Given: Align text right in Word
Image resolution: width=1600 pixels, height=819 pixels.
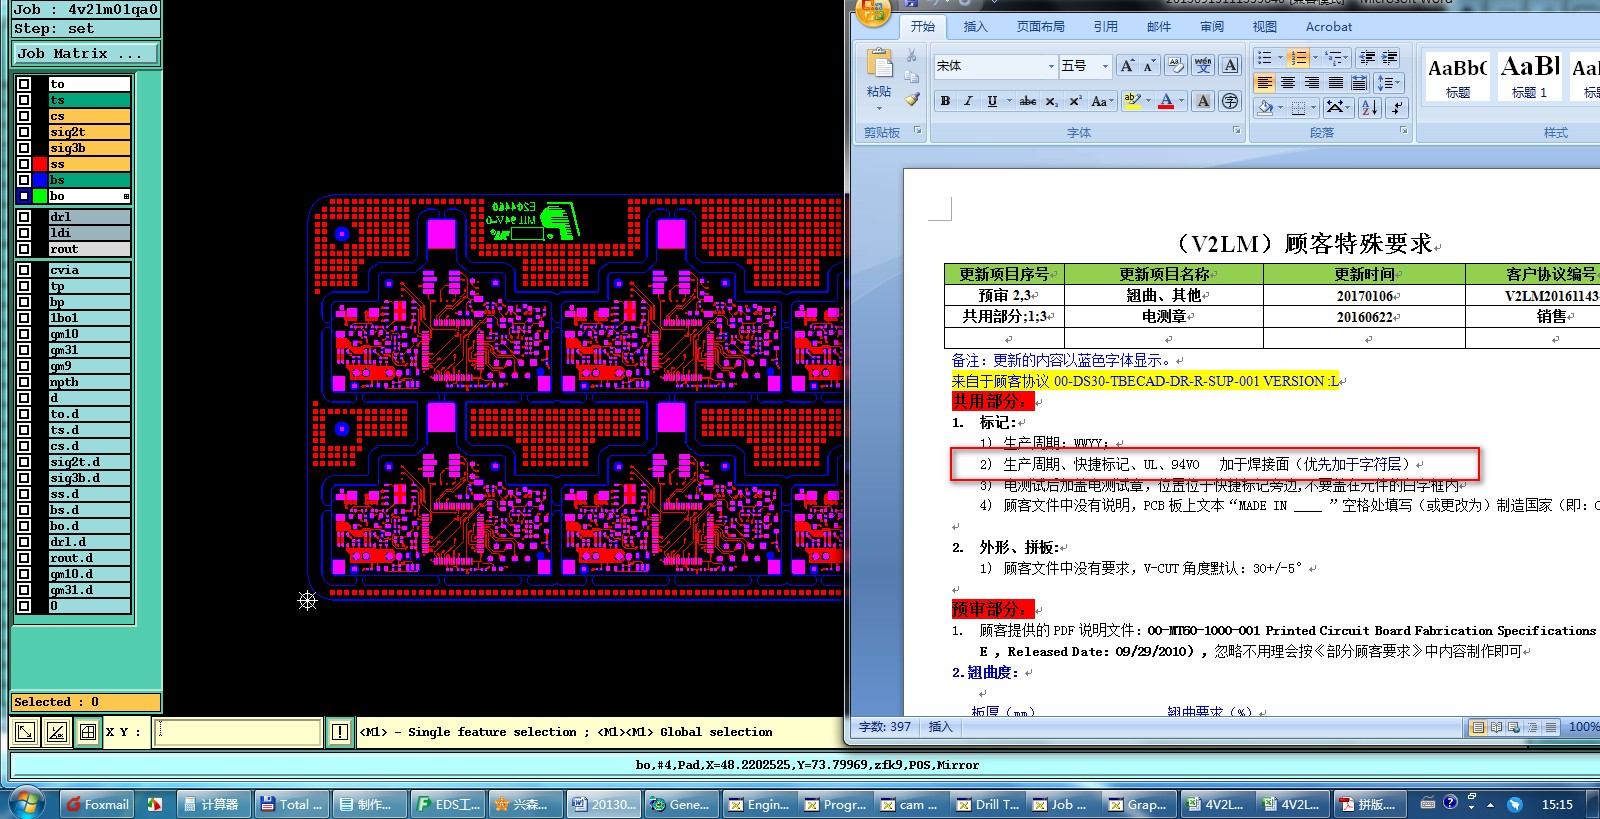Looking at the screenshot, I should (1312, 83).
